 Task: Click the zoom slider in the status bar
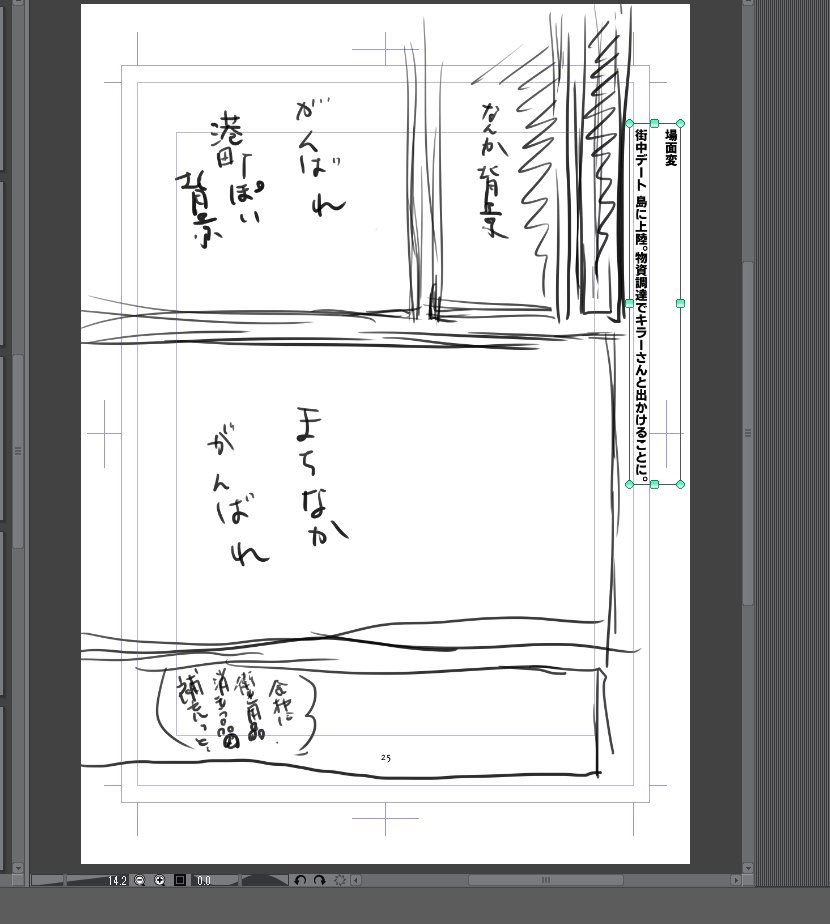coord(80,880)
